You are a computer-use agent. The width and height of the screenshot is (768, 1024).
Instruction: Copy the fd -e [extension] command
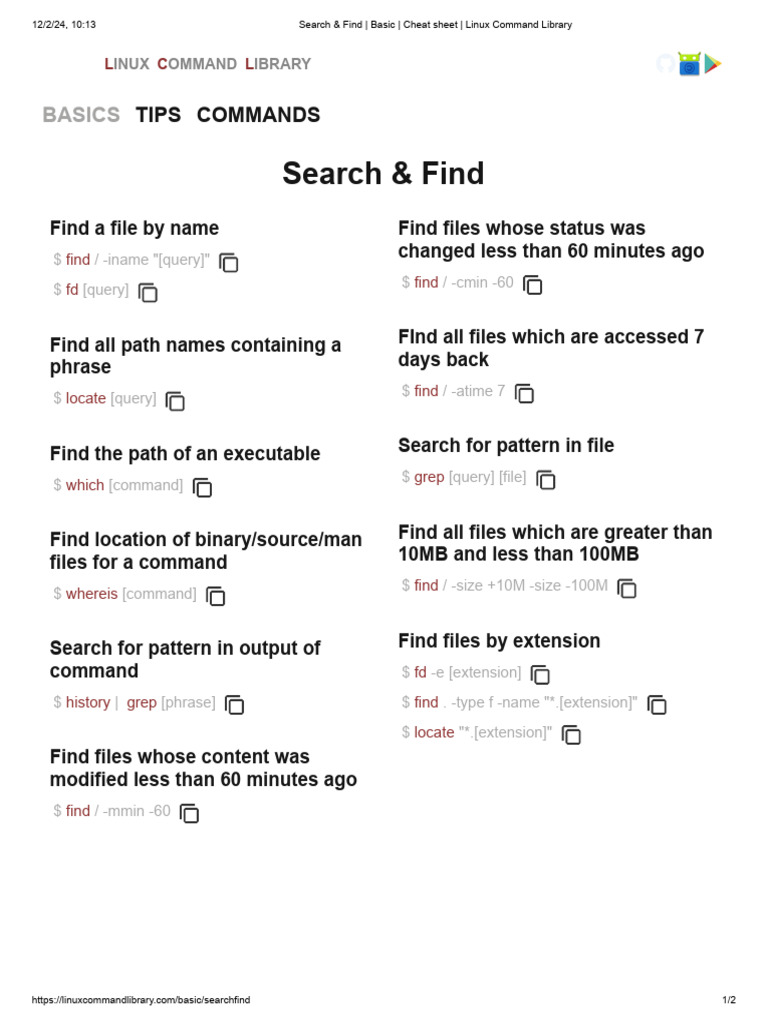[x=540, y=675]
